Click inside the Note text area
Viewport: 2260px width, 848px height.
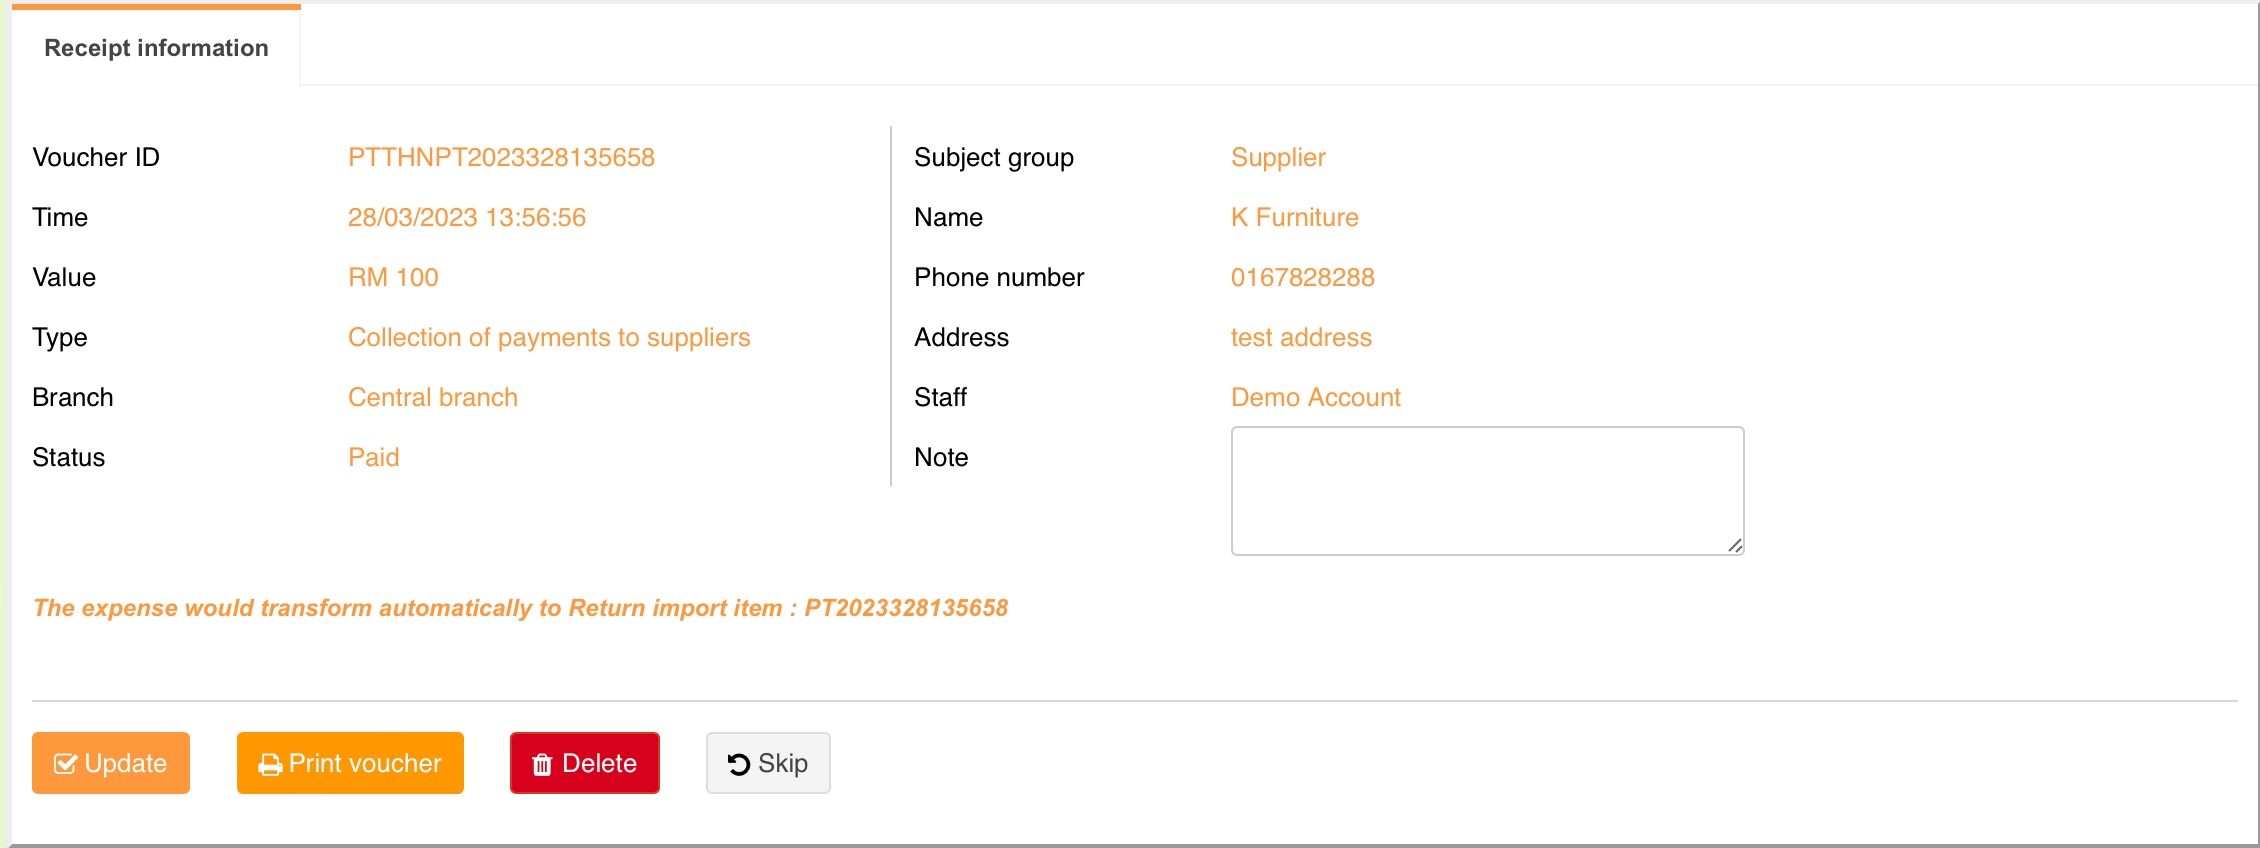click(1486, 490)
